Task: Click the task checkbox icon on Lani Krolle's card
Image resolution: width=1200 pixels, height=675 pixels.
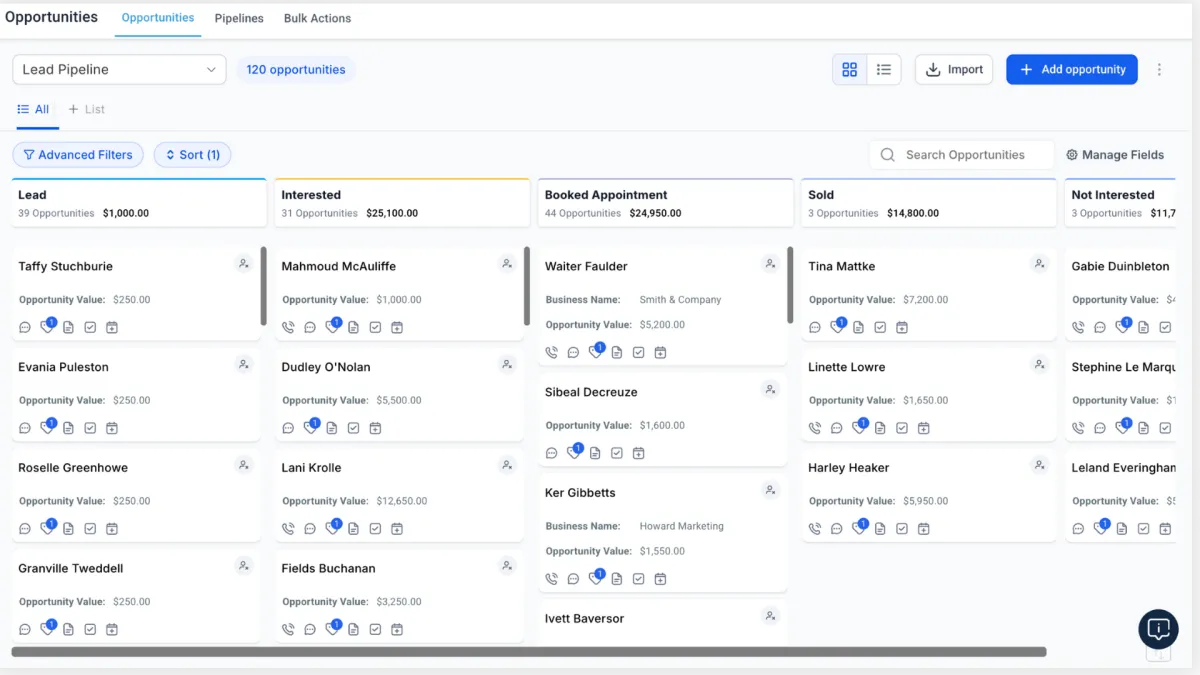Action: [375, 528]
